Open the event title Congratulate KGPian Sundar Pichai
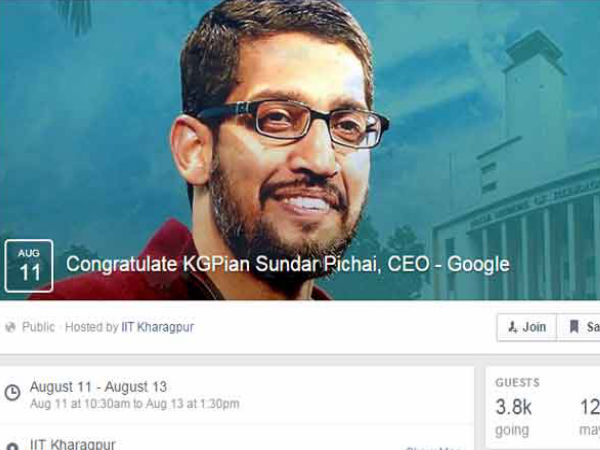The image size is (600, 450). coord(288,264)
